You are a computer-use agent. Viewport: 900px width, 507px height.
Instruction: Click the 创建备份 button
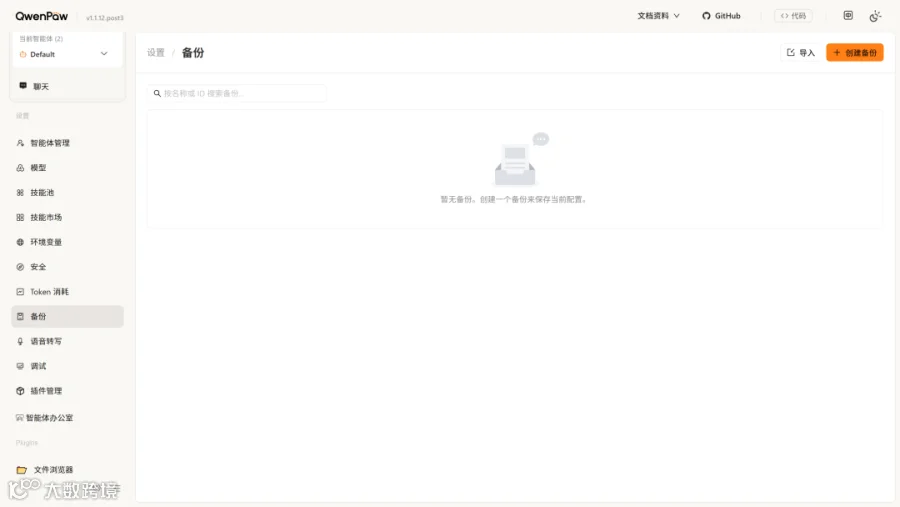pos(855,52)
